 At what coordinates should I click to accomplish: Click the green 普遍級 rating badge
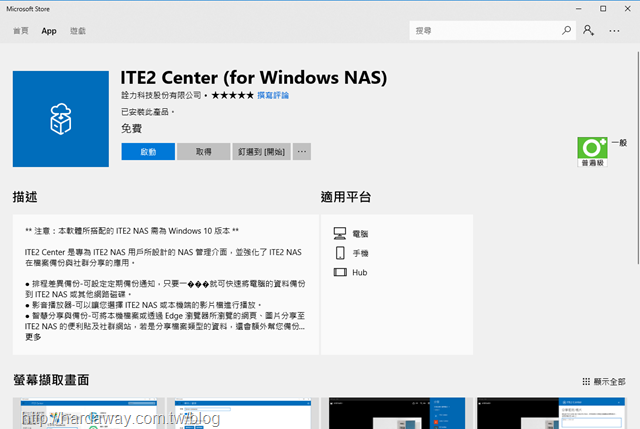593,152
